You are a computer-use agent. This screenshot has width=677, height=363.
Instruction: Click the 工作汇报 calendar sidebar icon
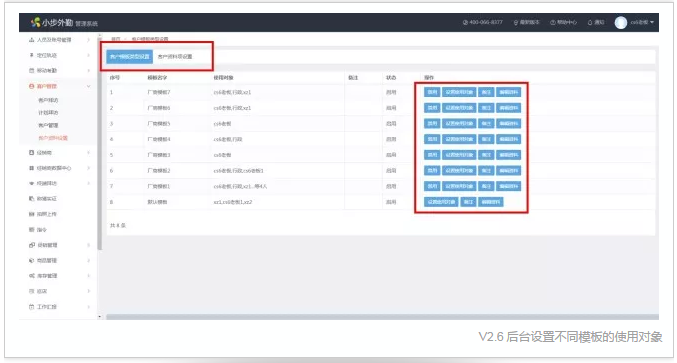(31, 307)
